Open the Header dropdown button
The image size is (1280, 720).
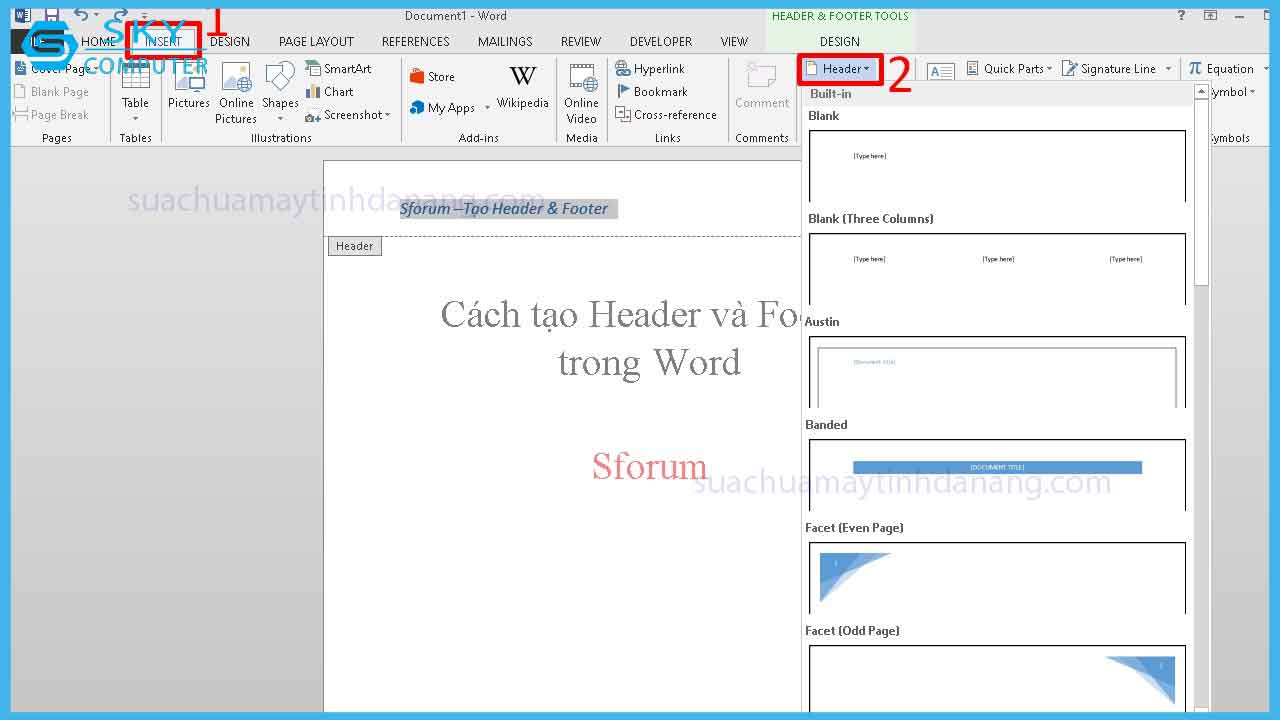[841, 69]
